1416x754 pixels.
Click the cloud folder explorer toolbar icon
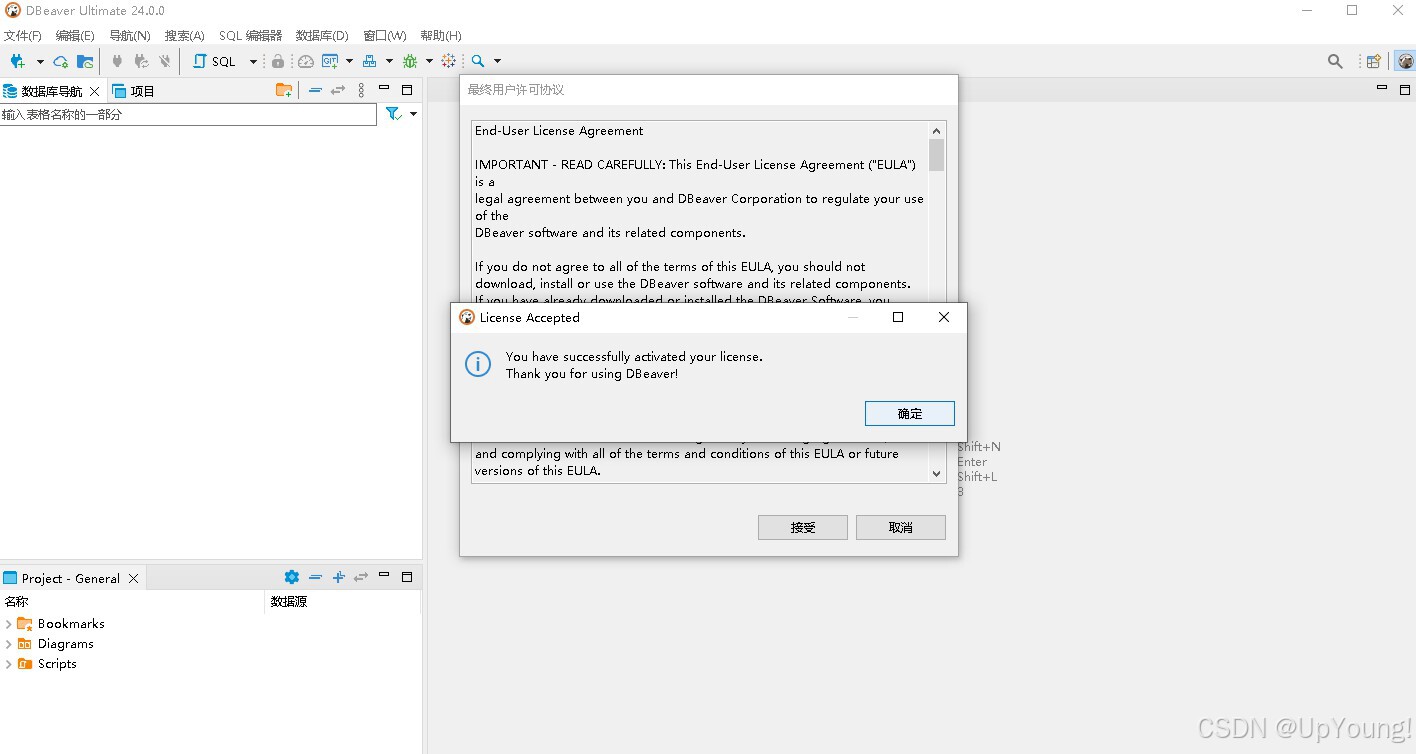pos(85,61)
